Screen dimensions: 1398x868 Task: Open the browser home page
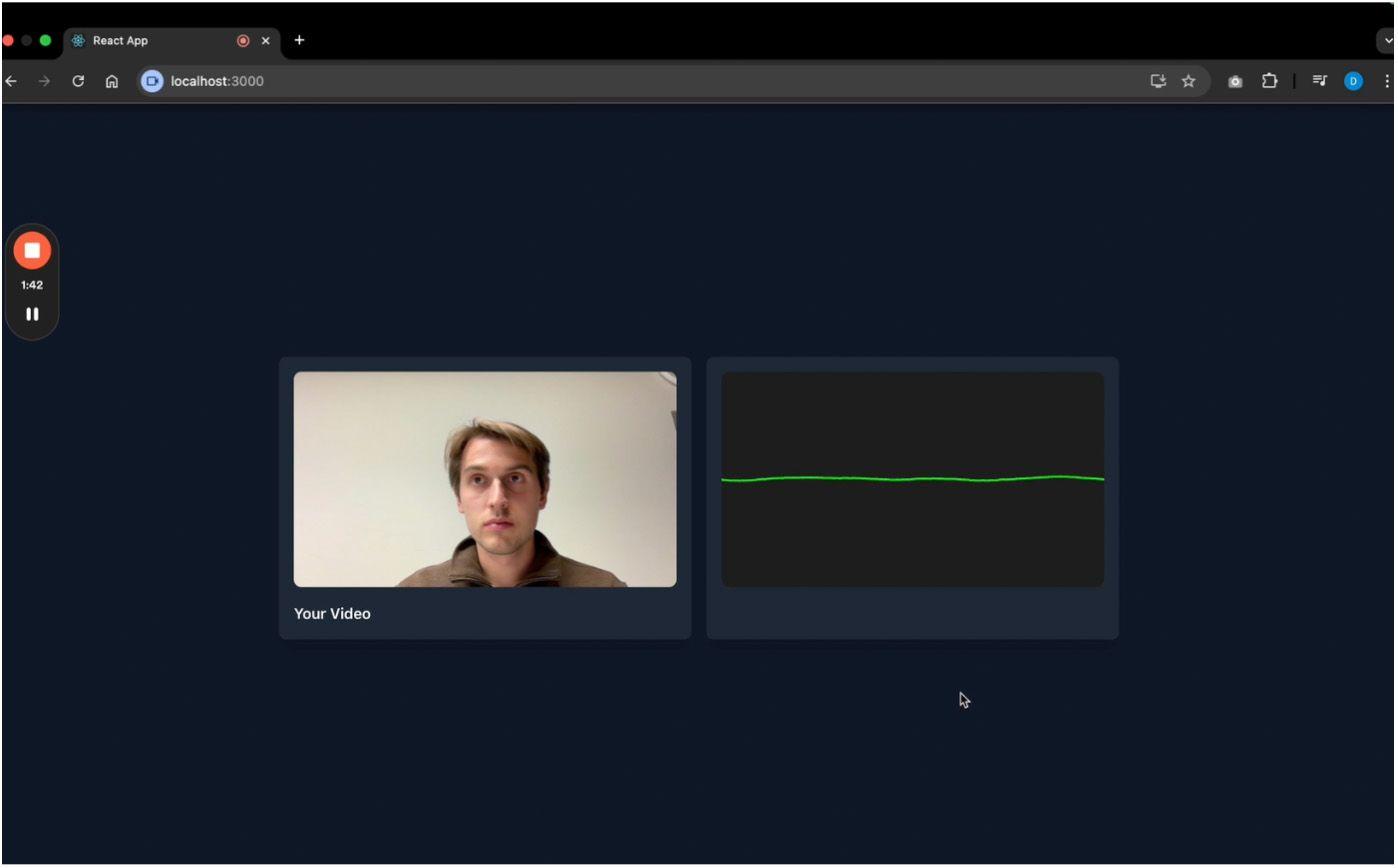[112, 81]
